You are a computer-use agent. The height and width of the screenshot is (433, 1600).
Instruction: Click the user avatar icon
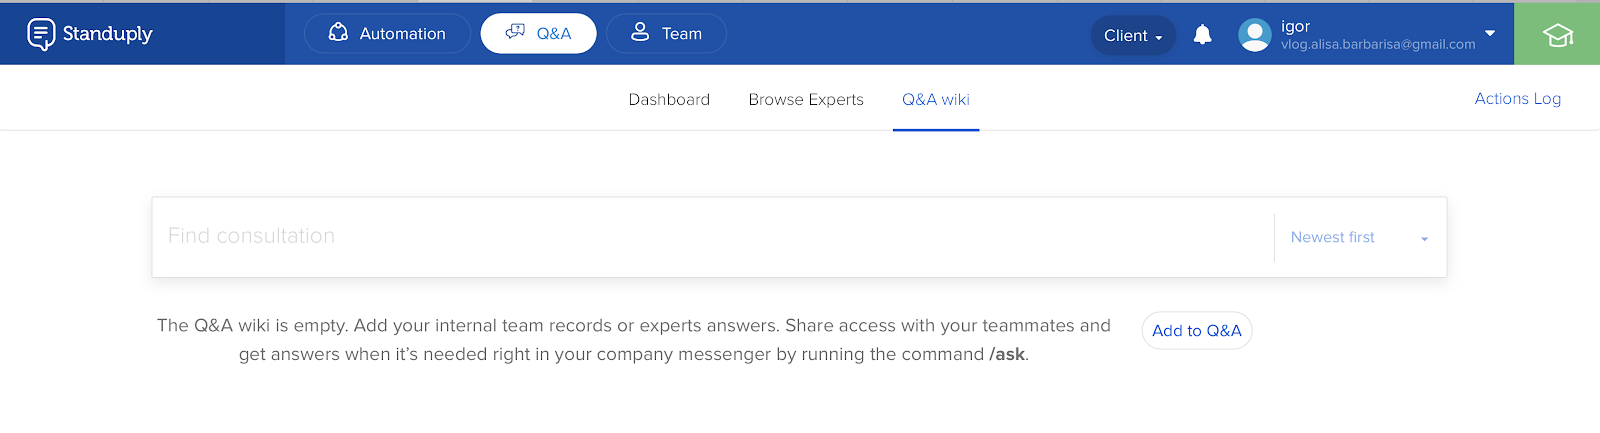pos(1254,35)
